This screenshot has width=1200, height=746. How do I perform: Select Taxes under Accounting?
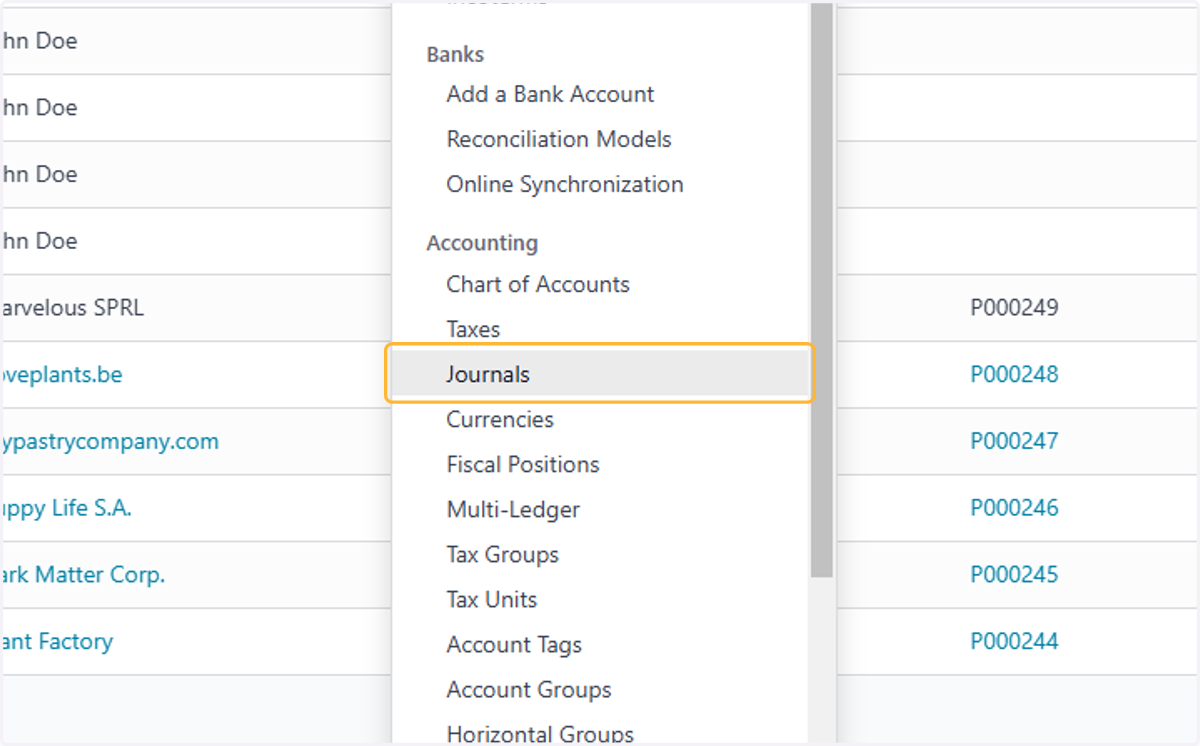pos(473,329)
